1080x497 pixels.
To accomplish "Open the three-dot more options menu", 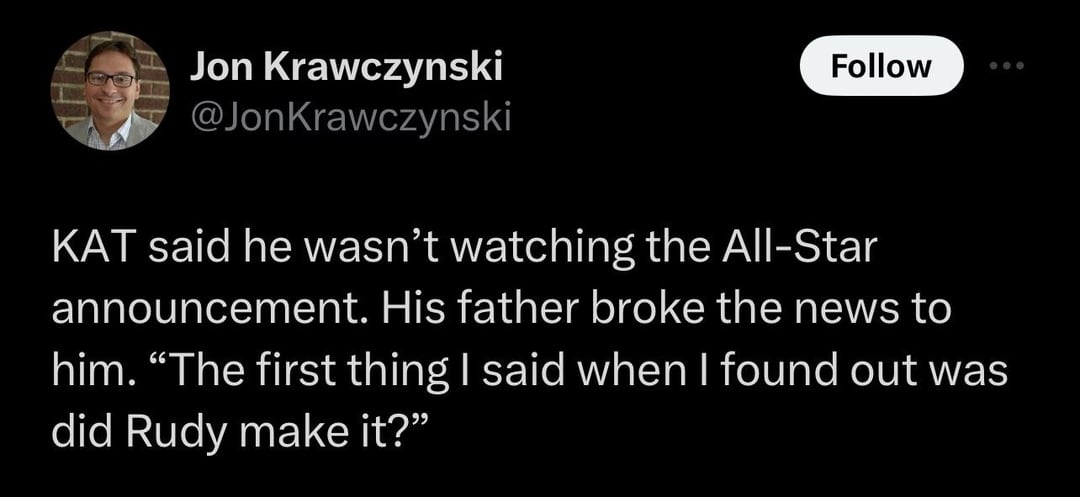I will (x=1007, y=64).
